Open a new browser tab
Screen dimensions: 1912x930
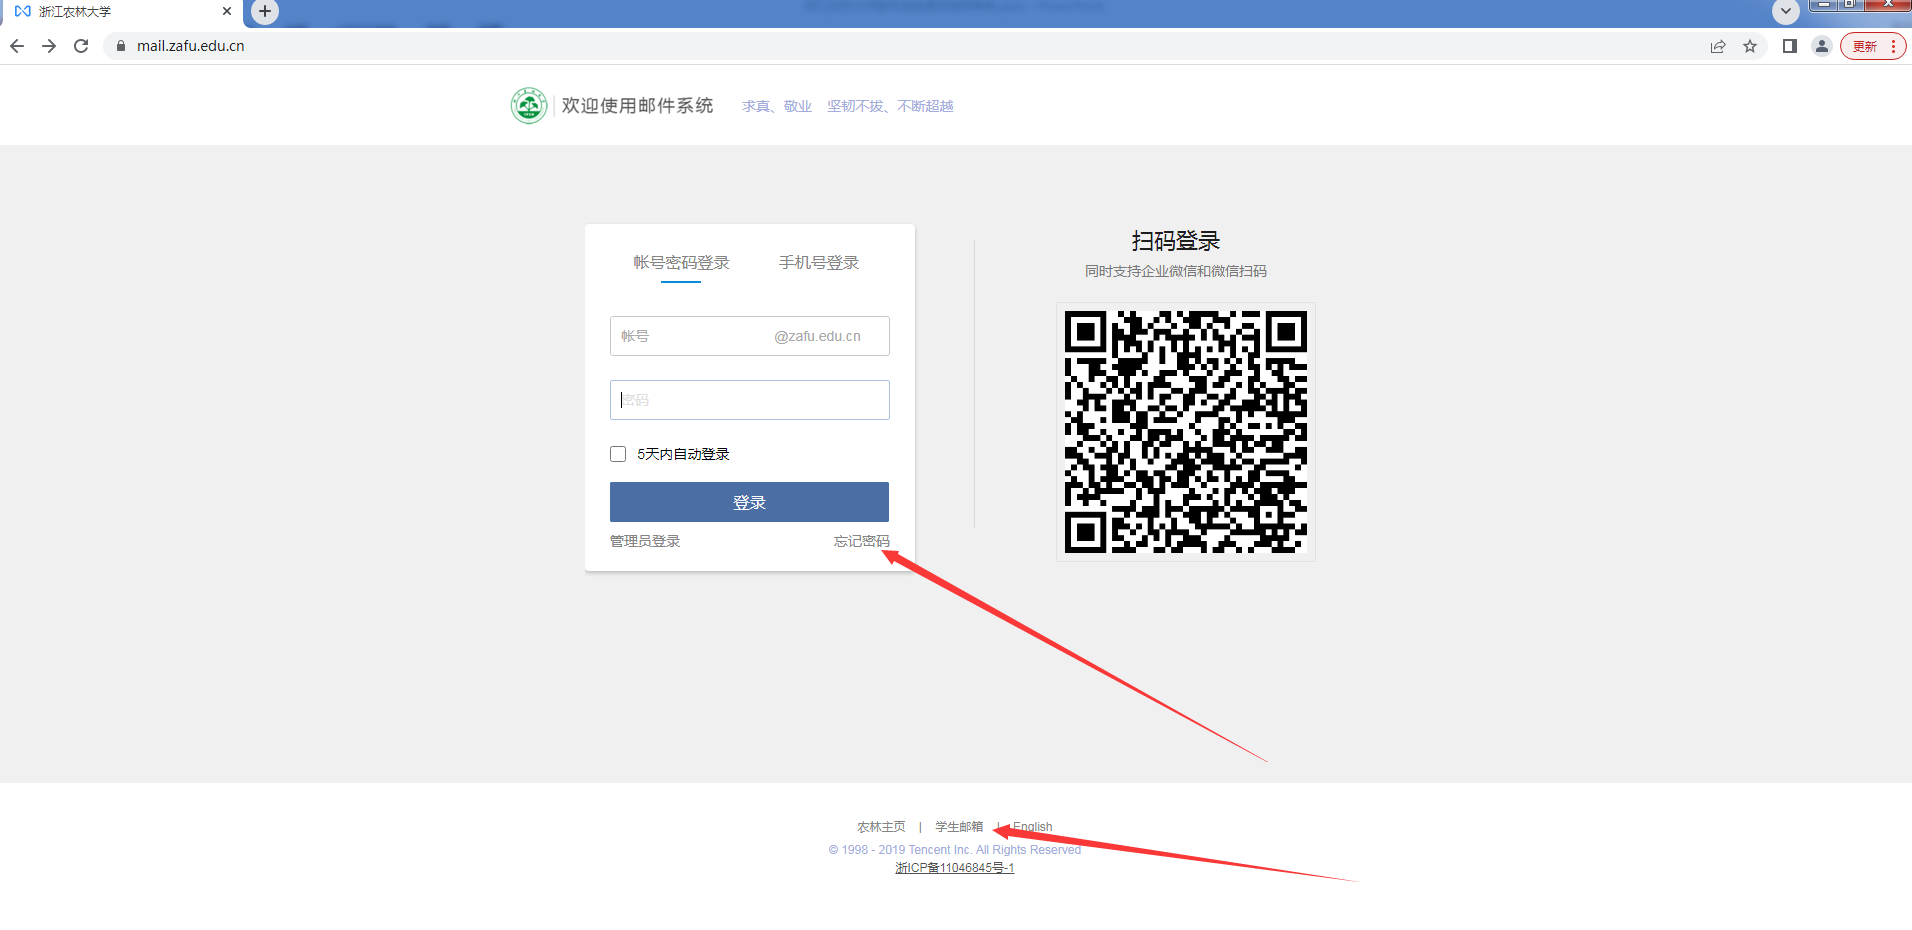(x=265, y=11)
